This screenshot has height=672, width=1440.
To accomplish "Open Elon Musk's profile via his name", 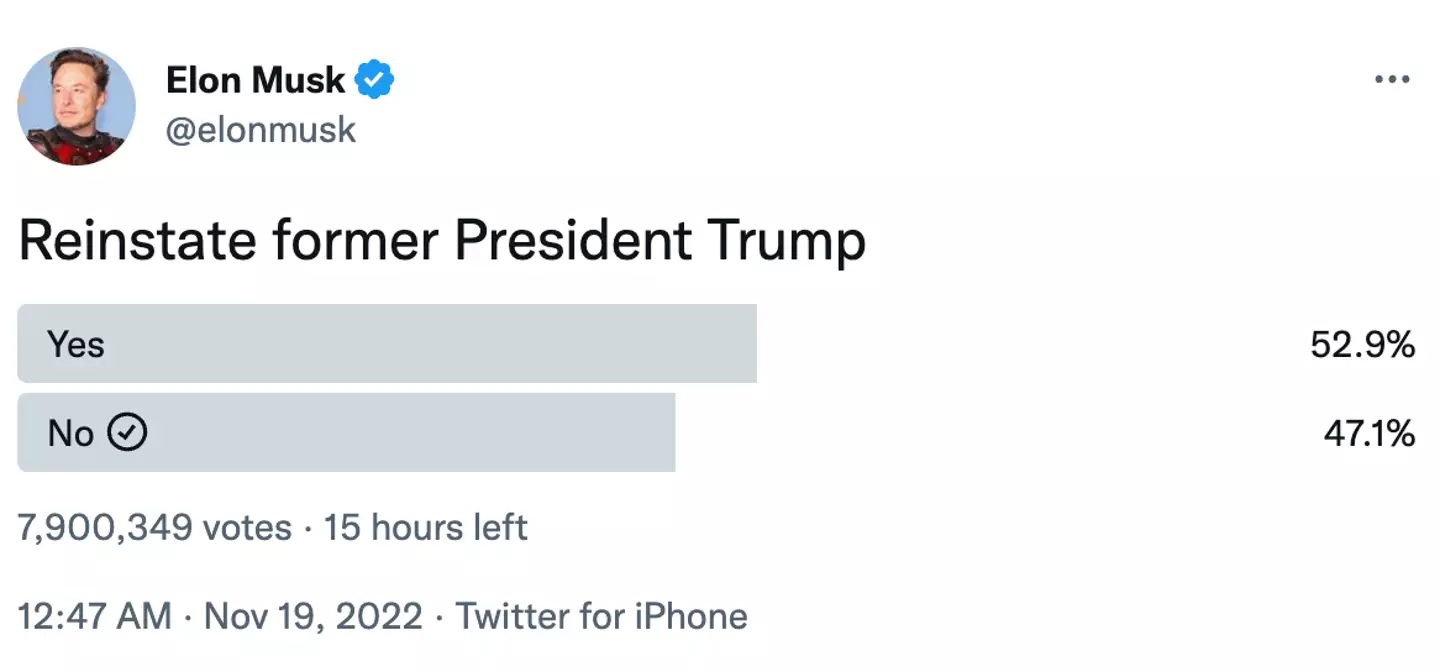I will coord(256,79).
